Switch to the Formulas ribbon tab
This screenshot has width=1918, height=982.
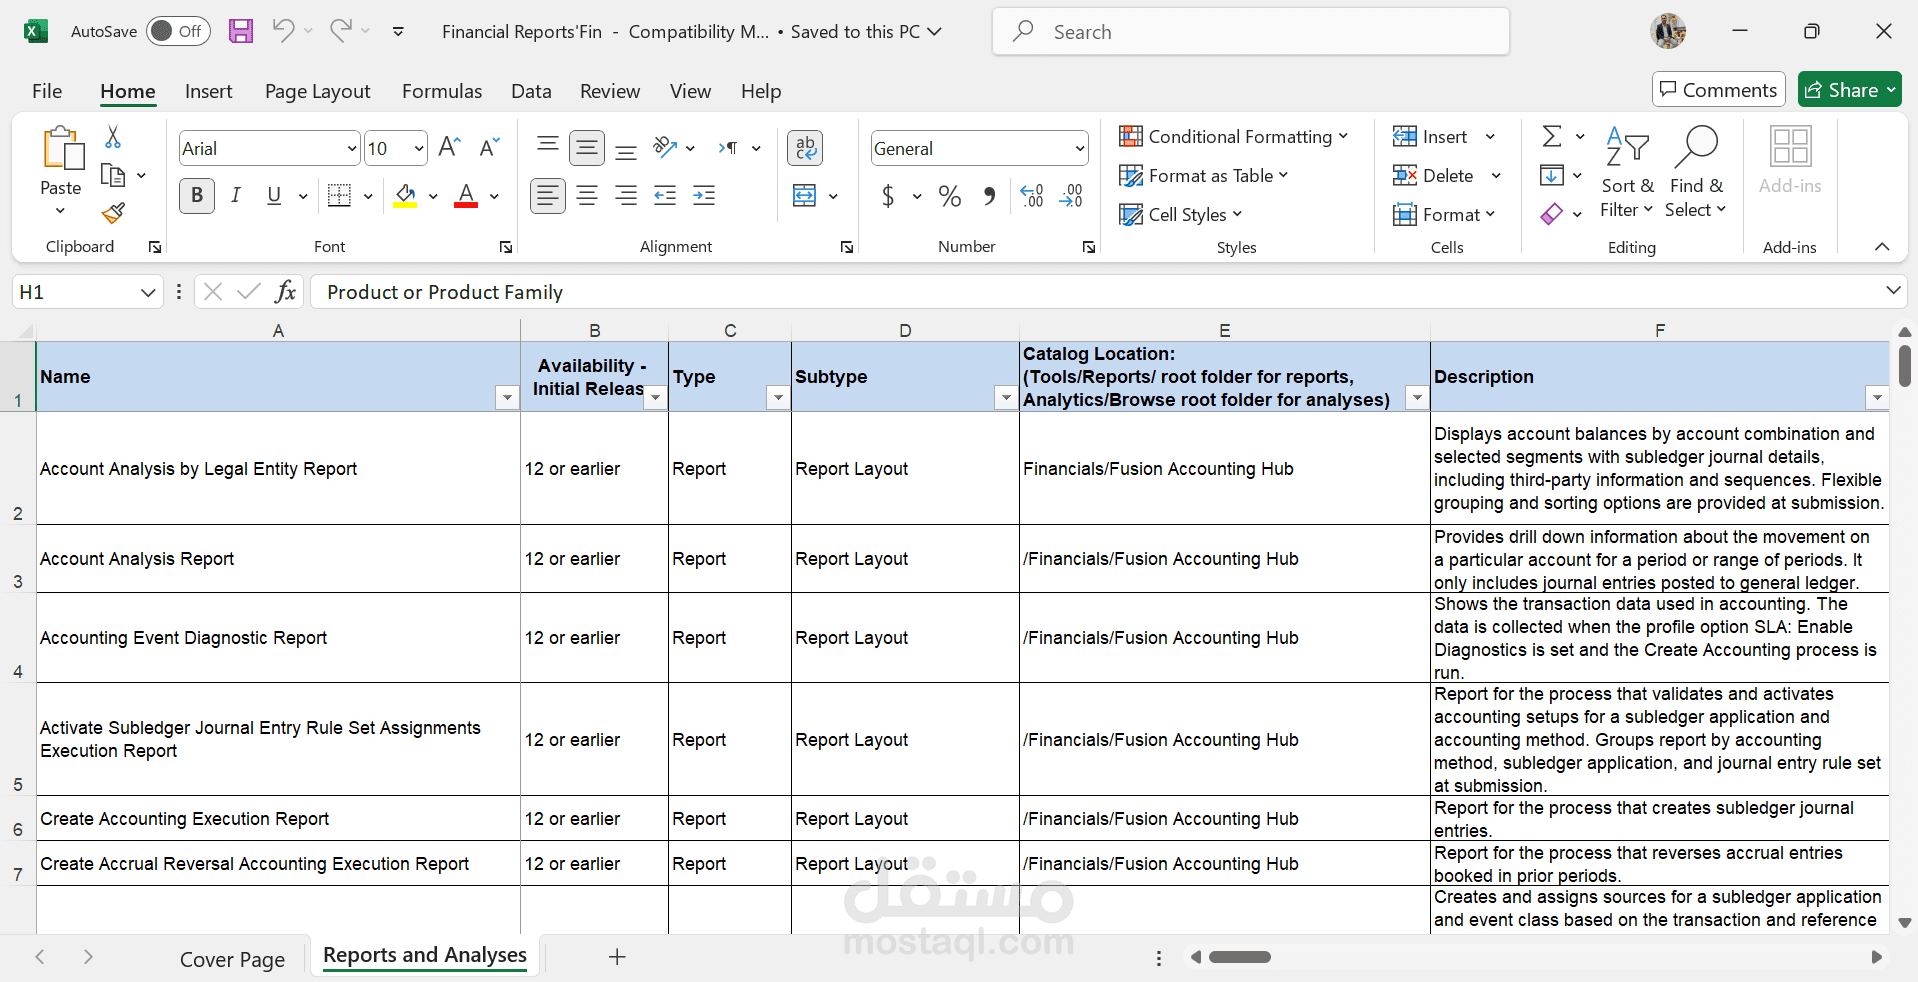(x=441, y=91)
